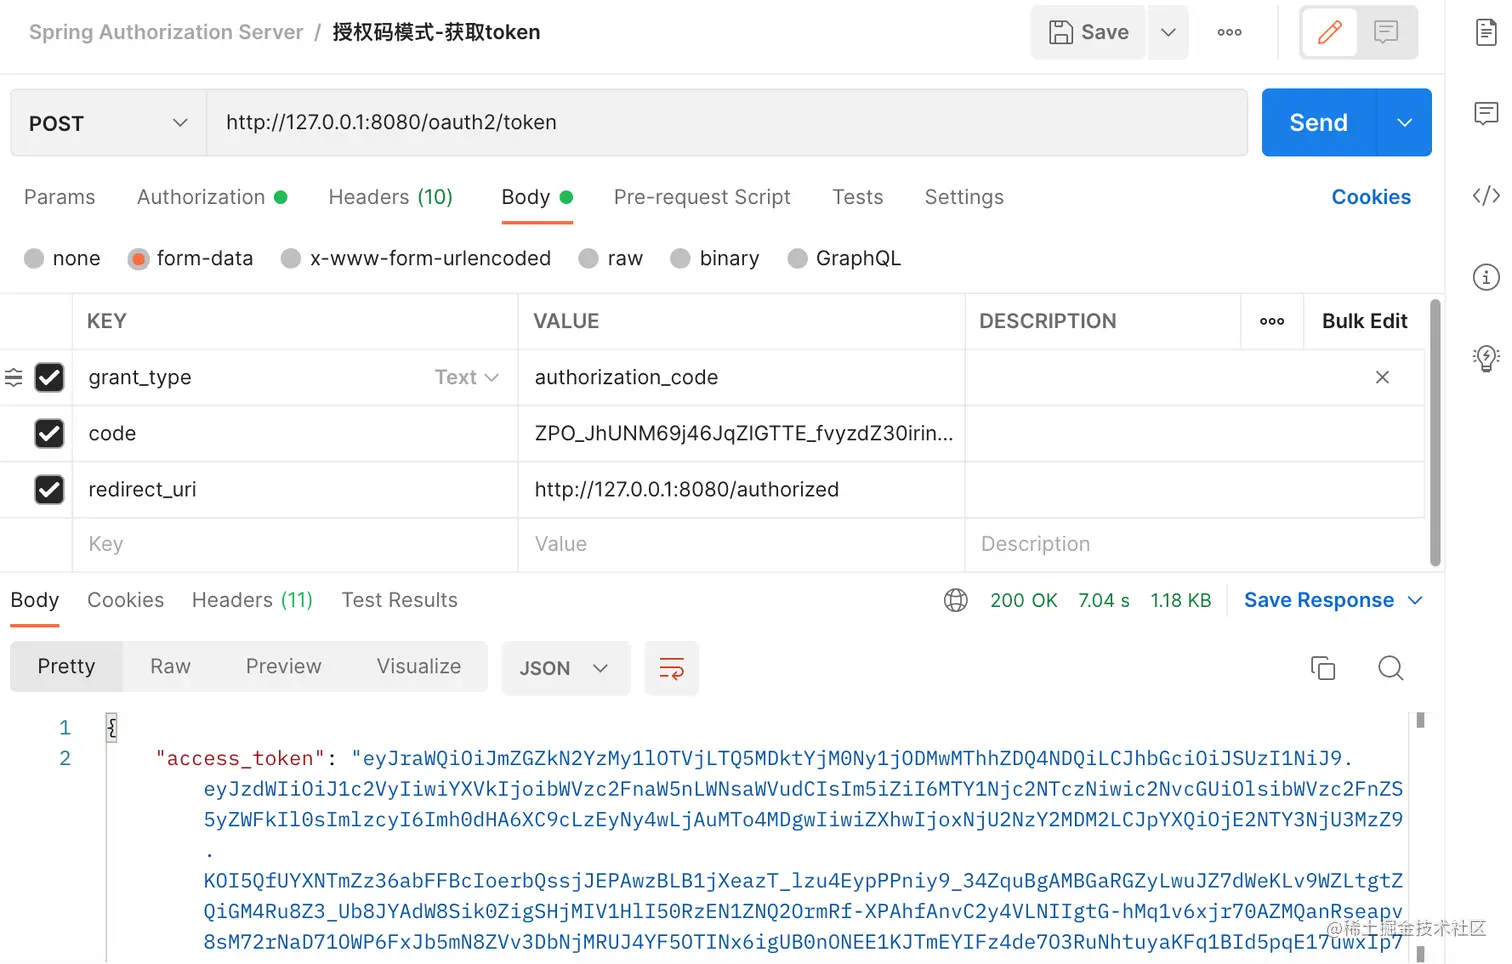Click the Save Response link
Screen dimensions: 1512x964
click(1319, 600)
